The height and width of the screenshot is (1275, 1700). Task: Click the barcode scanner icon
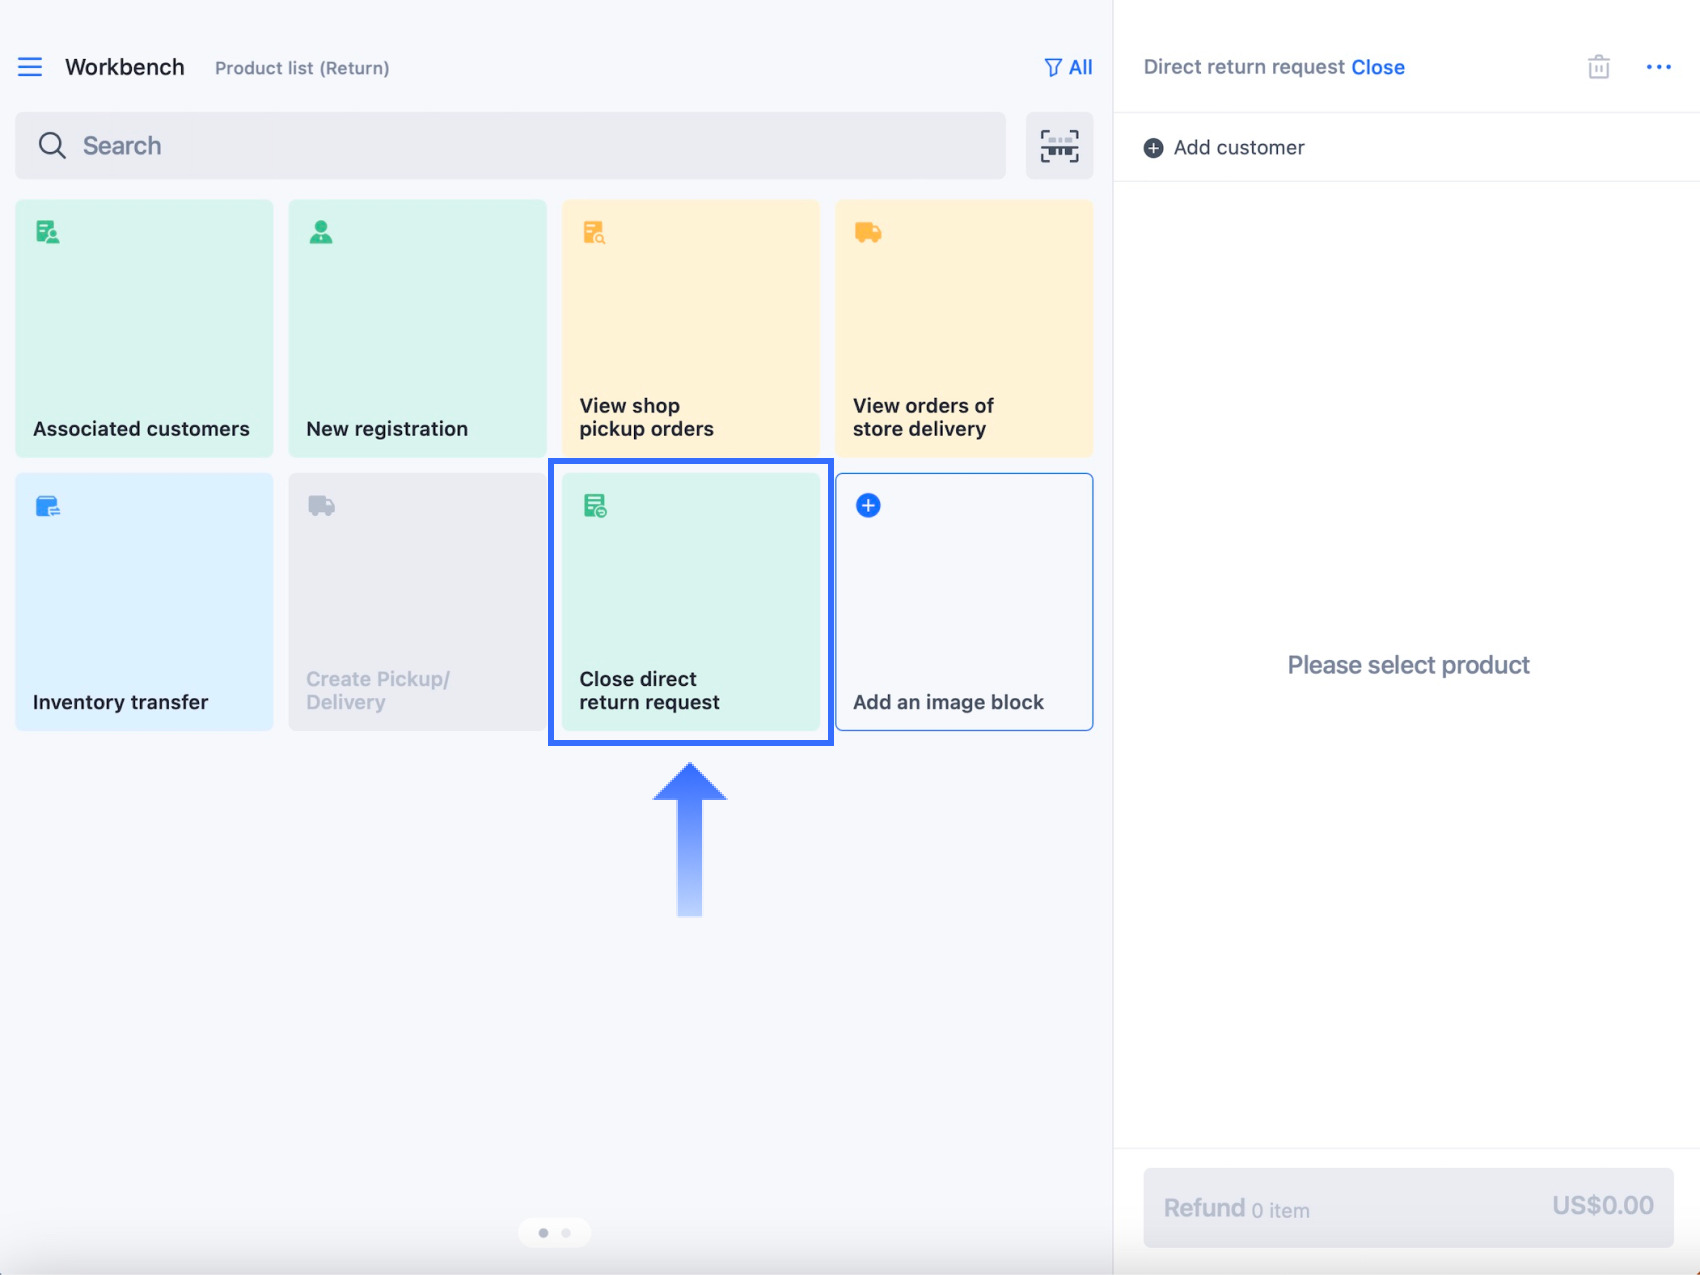(1059, 146)
